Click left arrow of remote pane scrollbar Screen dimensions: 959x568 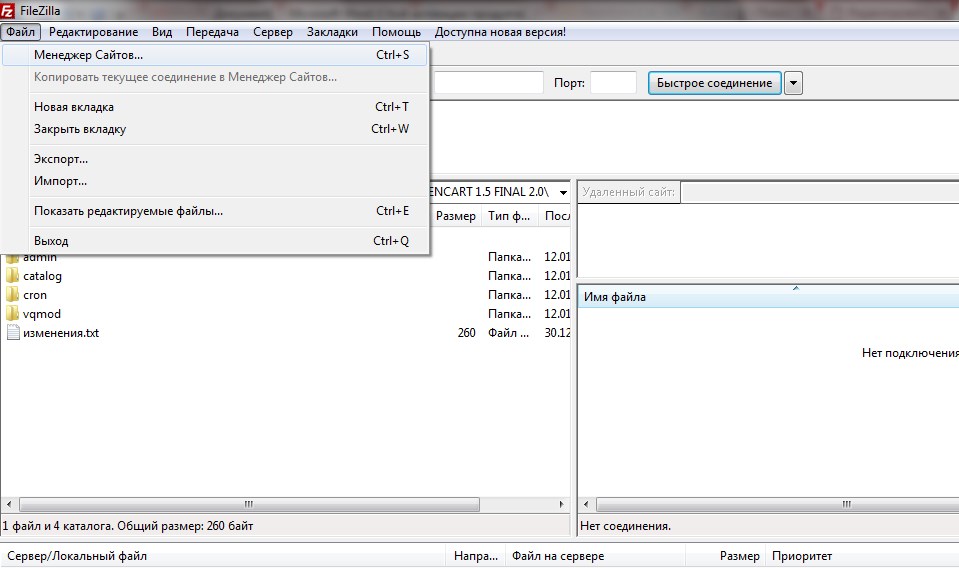[586, 504]
